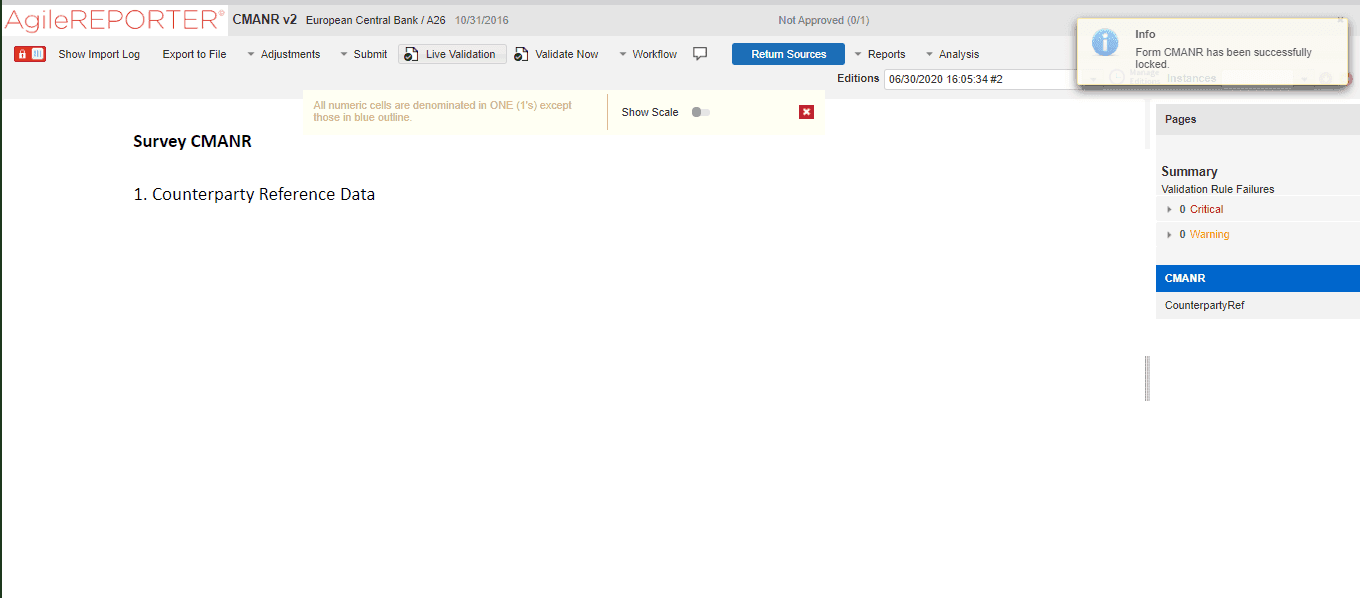Viewport: 1360px width, 598px height.
Task: Select CounterpartyRef in the Pages panel
Action: 1205,305
